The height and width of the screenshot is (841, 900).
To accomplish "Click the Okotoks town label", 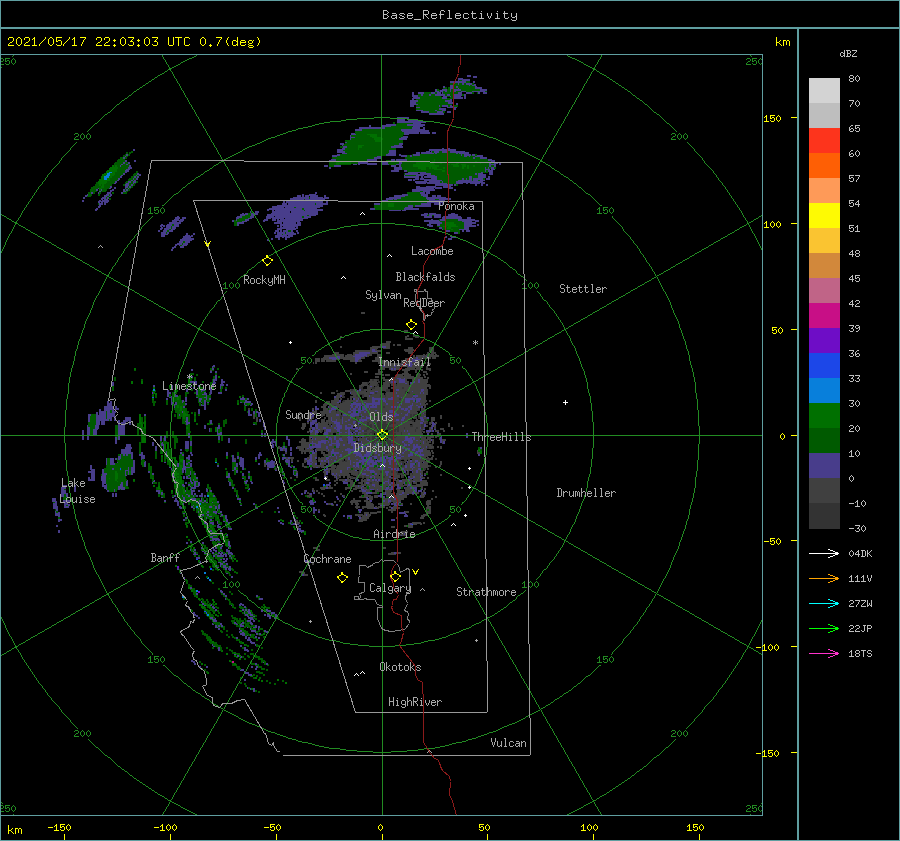I will (x=400, y=667).
